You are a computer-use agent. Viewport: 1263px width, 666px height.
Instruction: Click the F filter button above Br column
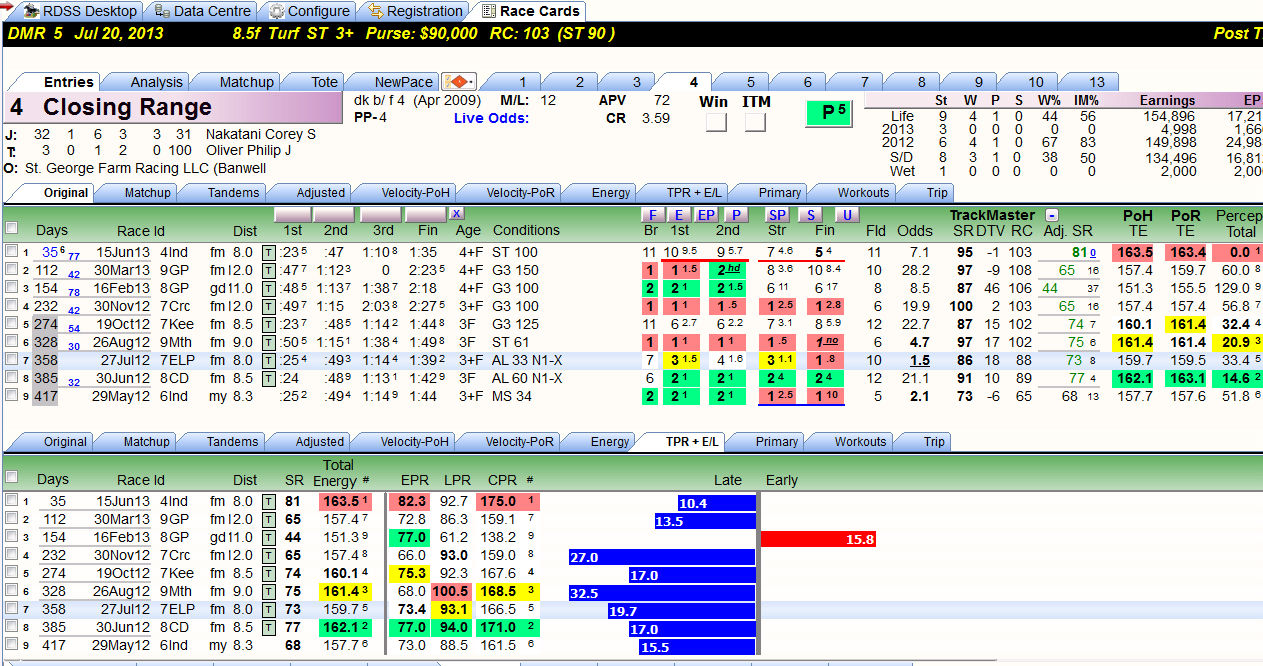click(652, 215)
